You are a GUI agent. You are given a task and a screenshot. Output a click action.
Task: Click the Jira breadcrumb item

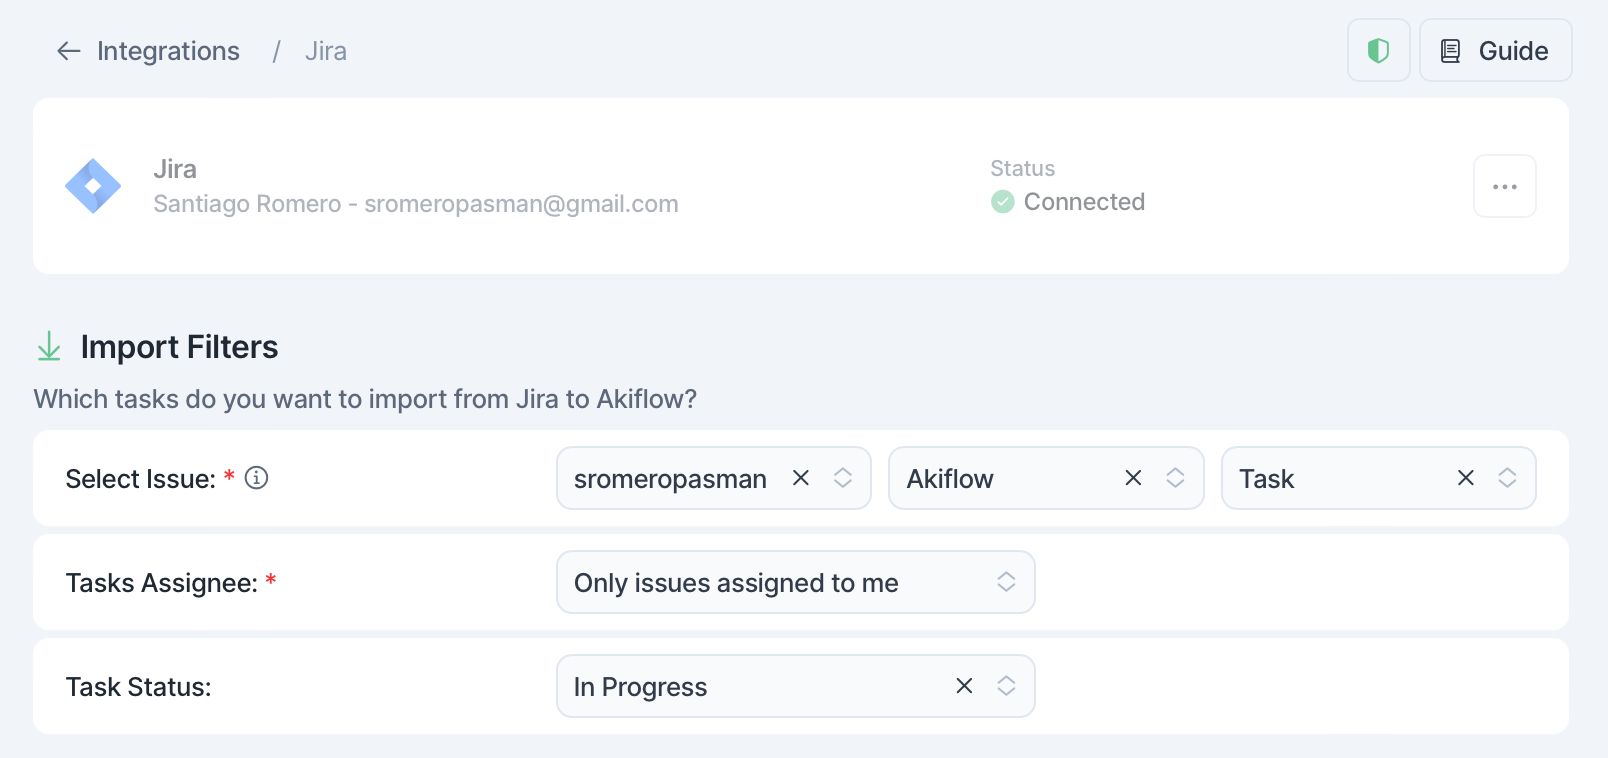click(326, 51)
